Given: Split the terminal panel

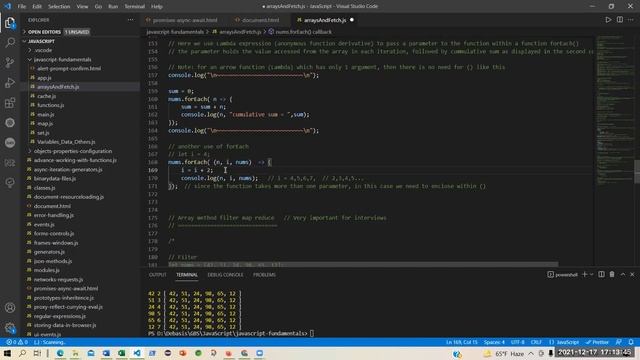Looking at the screenshot, I should click(x=601, y=275).
